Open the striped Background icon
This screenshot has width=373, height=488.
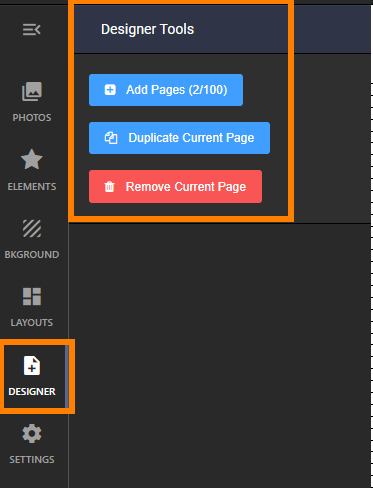tap(32, 228)
